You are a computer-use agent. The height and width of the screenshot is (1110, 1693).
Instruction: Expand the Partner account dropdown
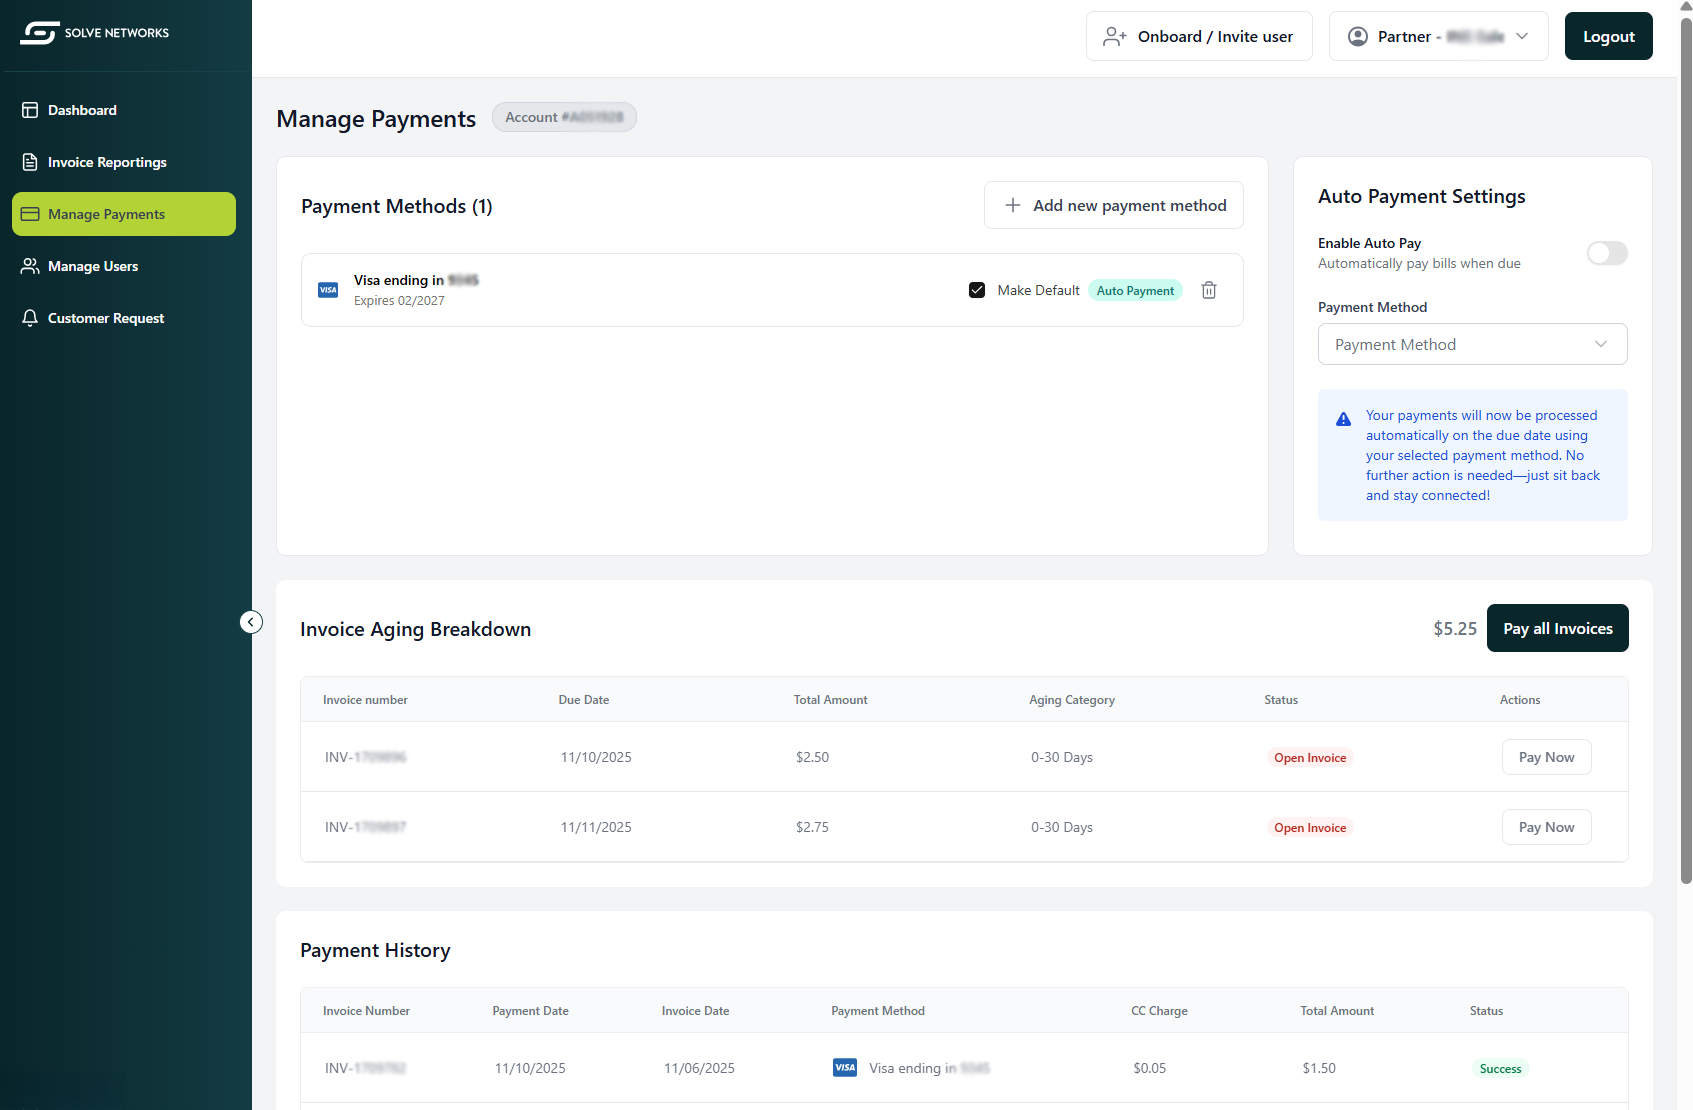(x=1438, y=36)
